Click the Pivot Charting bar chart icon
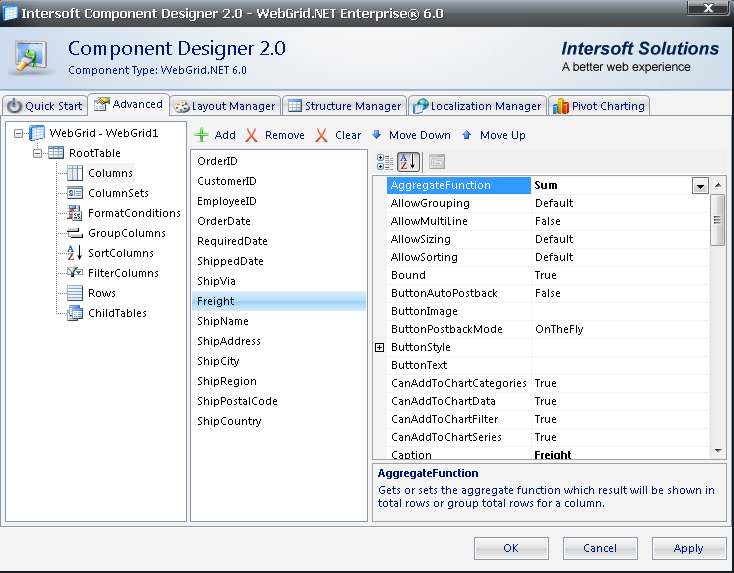 click(x=561, y=106)
